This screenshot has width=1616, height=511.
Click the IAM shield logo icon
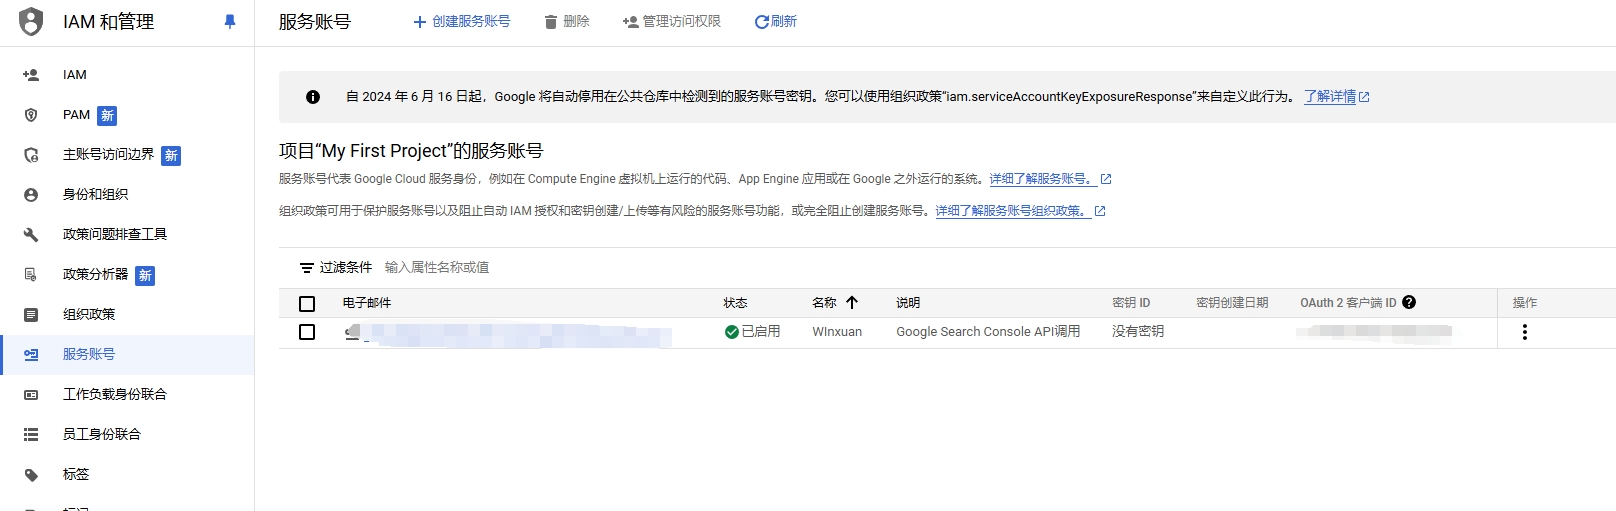click(31, 21)
